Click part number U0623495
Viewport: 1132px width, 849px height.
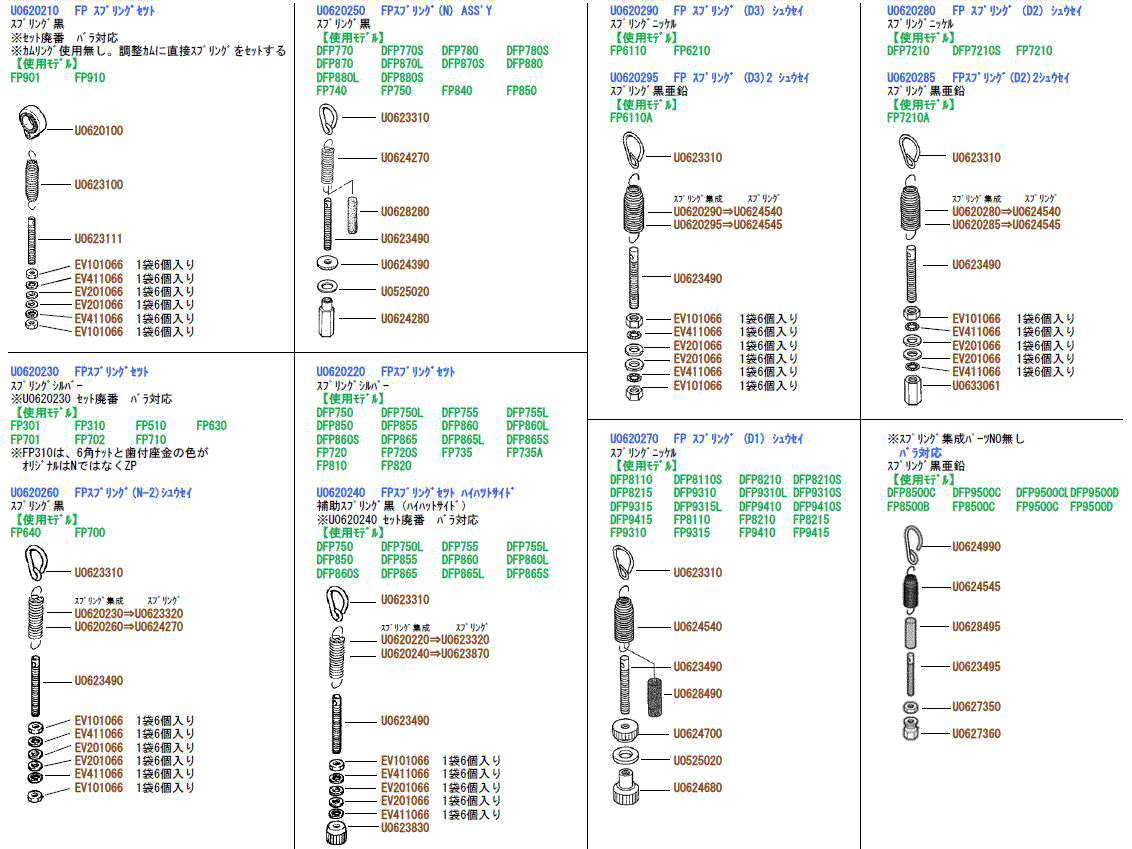point(976,667)
